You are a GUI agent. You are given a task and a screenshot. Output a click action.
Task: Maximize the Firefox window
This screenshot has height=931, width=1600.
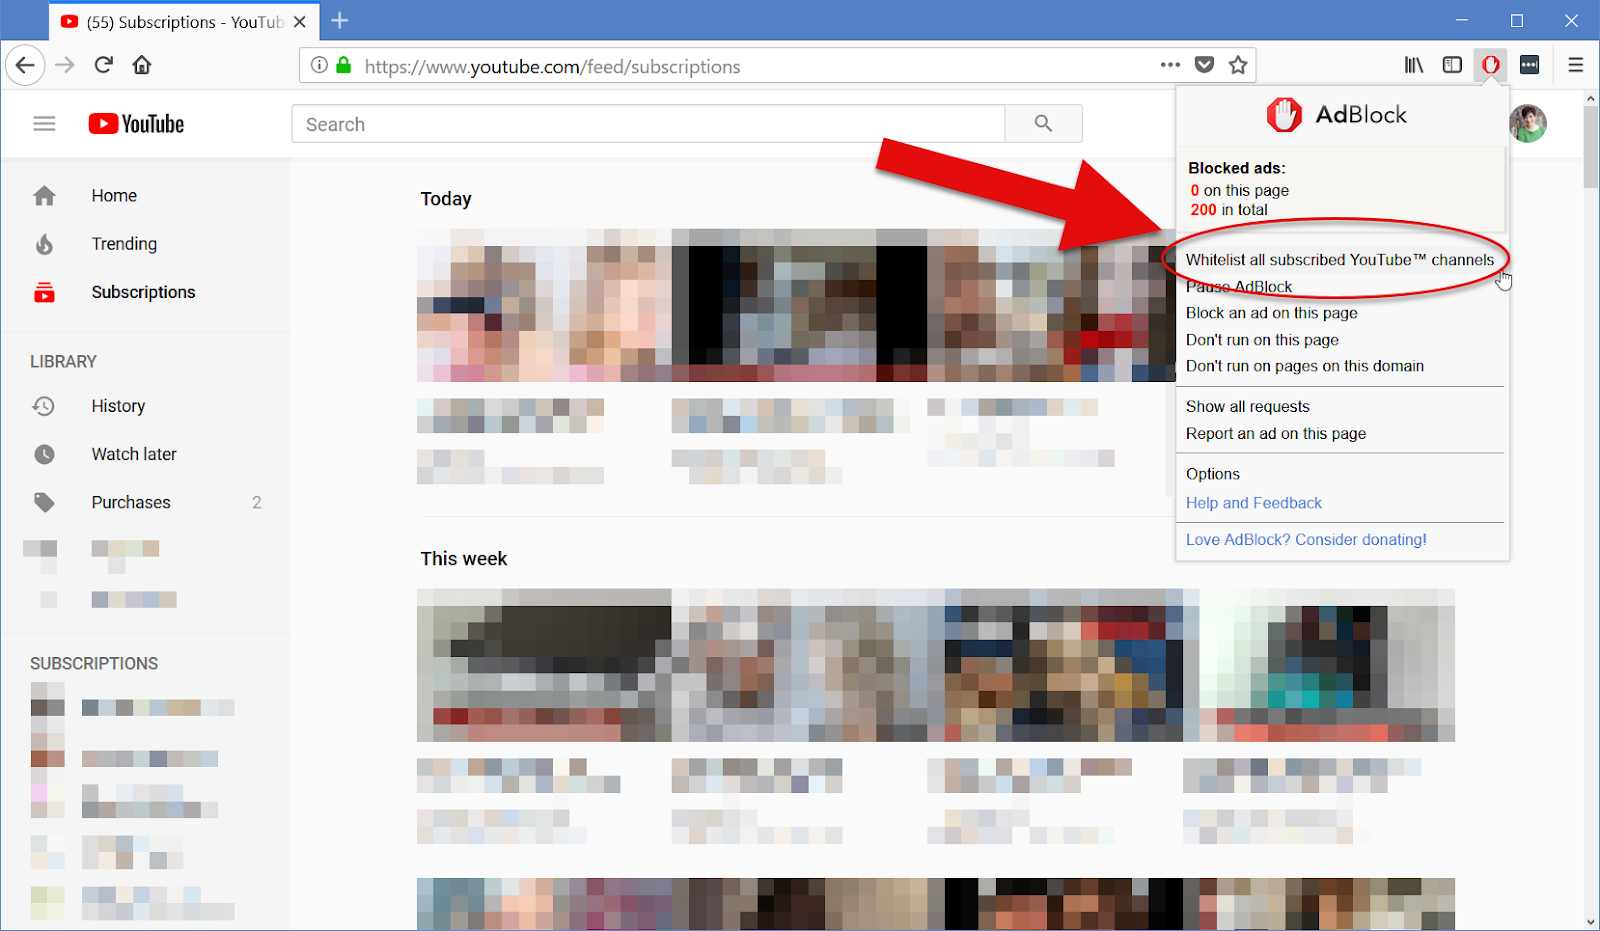coord(1517,20)
